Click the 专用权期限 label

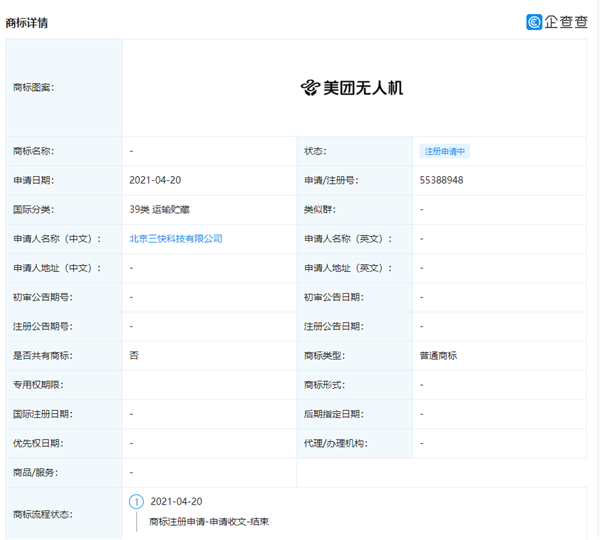[38, 385]
